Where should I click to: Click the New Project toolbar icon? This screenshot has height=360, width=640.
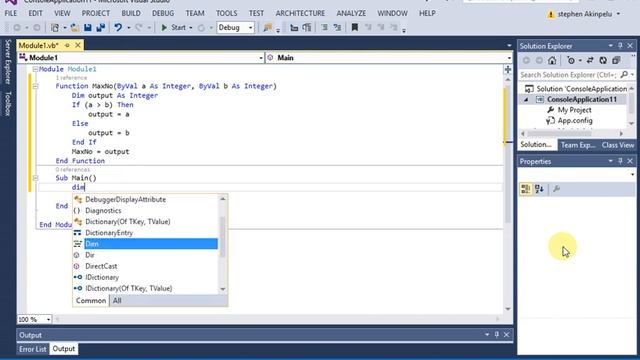(55, 28)
